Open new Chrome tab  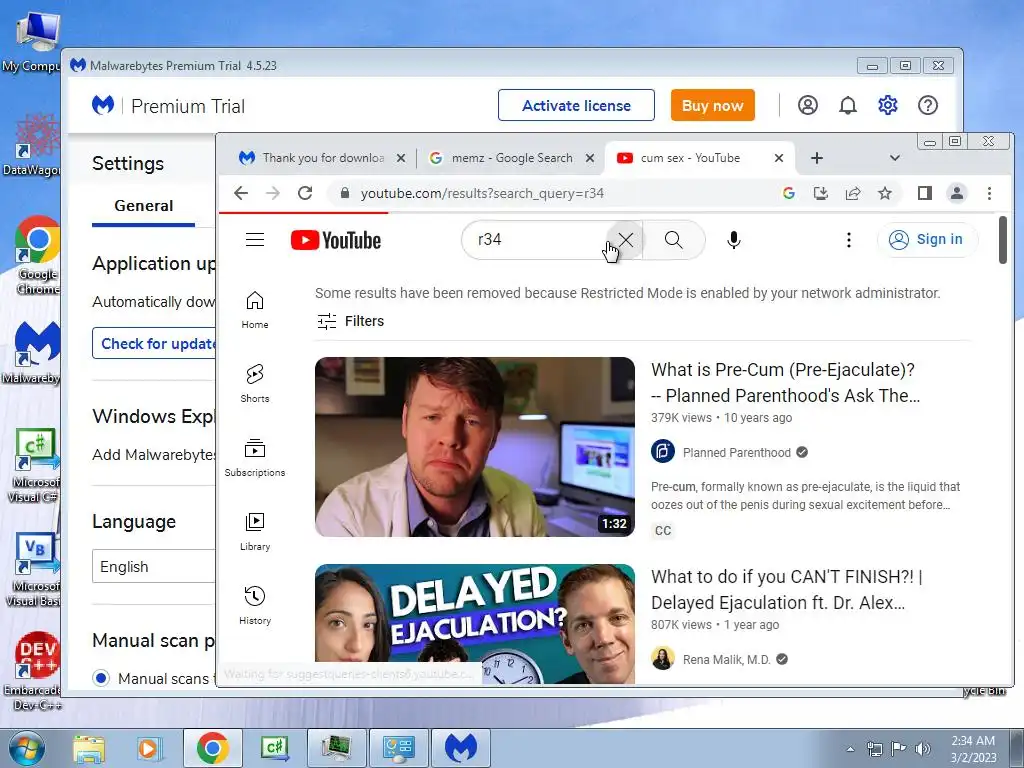pyautogui.click(x=816, y=158)
